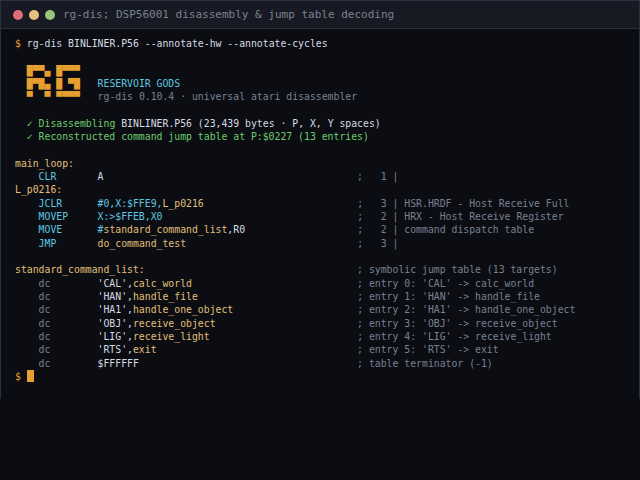The width and height of the screenshot is (640, 480).
Task: Click the checkmark beside 'Reconstructed command jump table'
Action: pos(29,136)
